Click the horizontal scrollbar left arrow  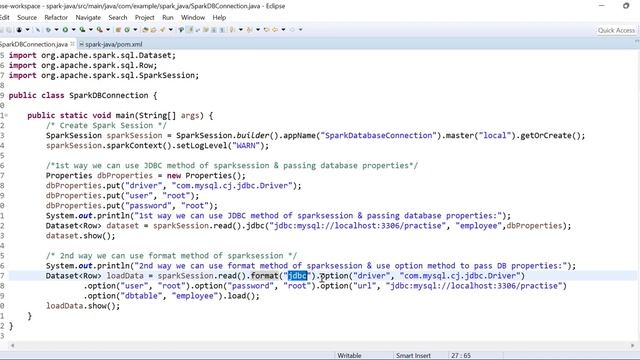pyautogui.click(x=13, y=345)
